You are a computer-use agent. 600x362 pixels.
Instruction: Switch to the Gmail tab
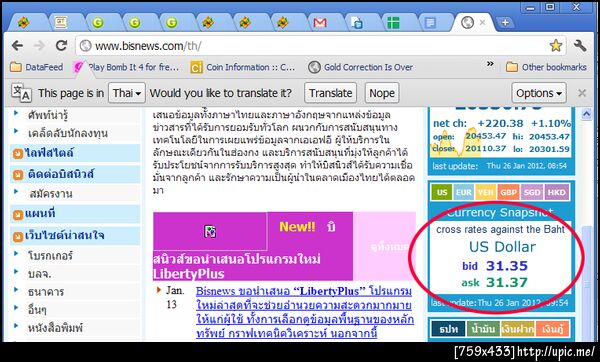[x=320, y=23]
